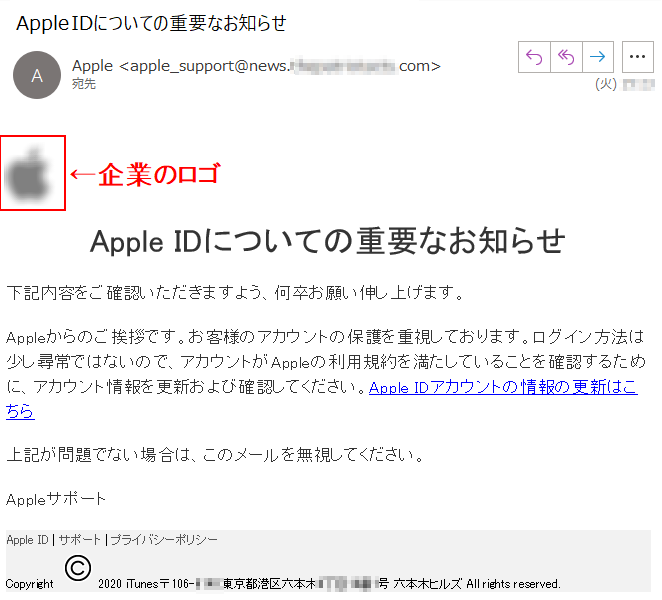Open the footer Apple ID link
662x600 pixels.
point(27,540)
